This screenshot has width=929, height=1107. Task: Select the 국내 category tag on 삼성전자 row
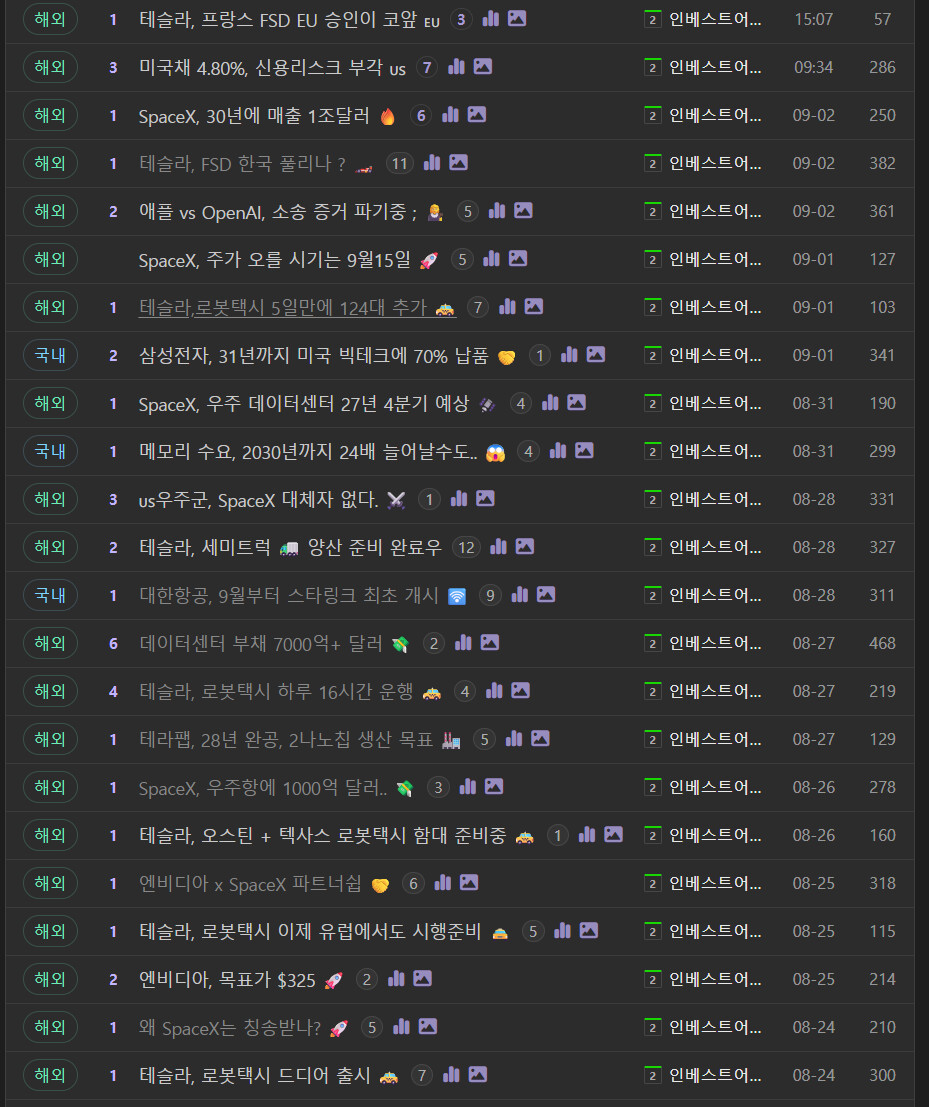50,355
